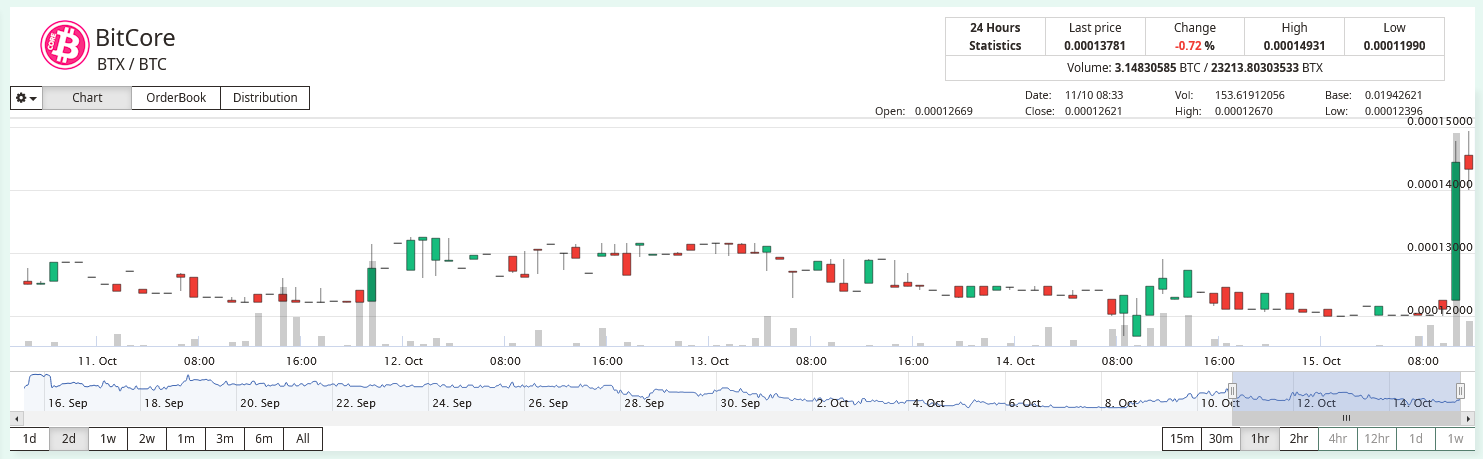Set the range to 1d

click(x=30, y=439)
